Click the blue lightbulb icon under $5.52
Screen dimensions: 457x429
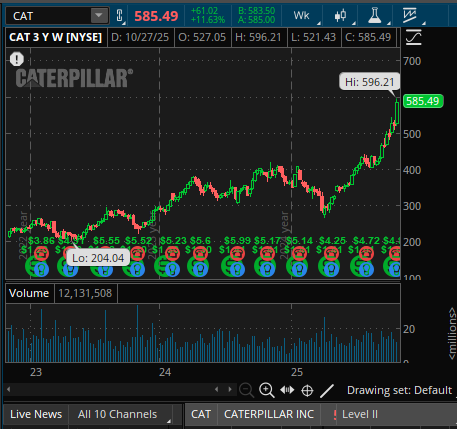[x=137, y=269]
